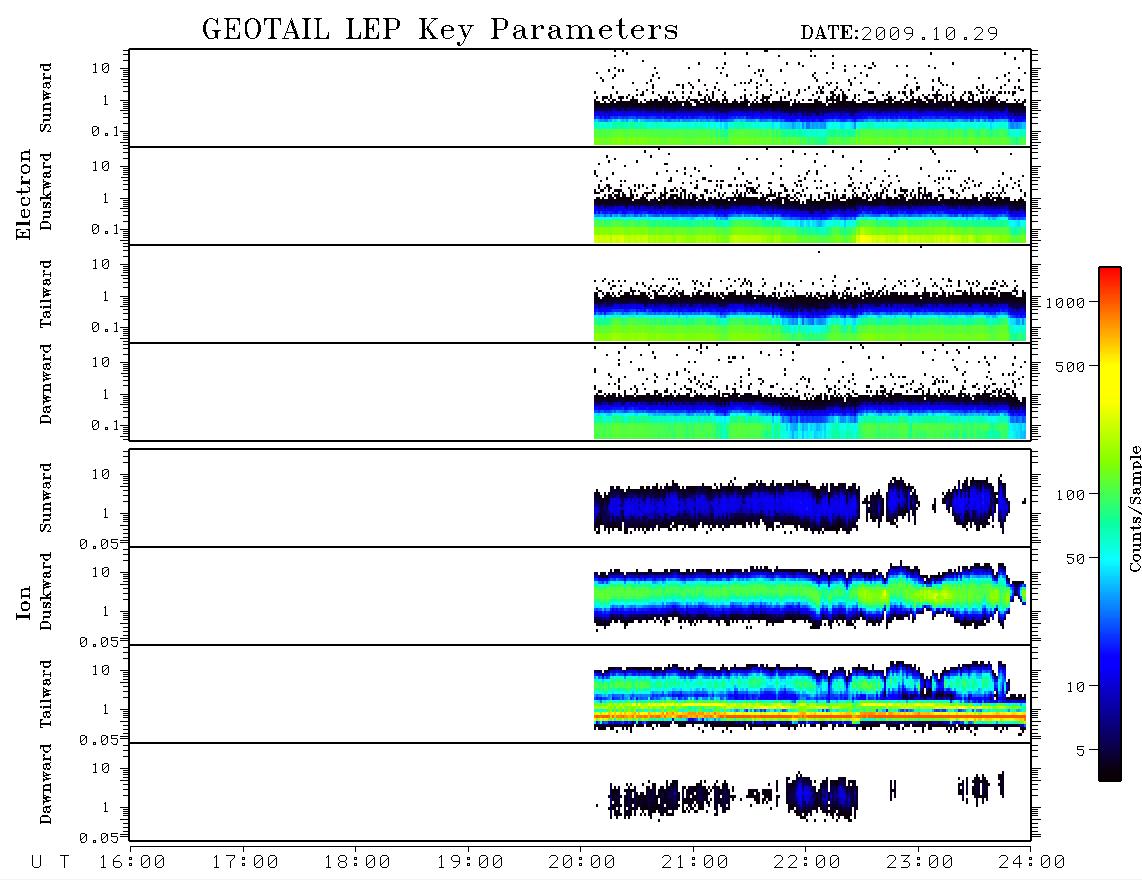The height and width of the screenshot is (880, 1142).
Task: Click the Ion "Dawnward" panel label
Action: pyautogui.click(x=46, y=785)
